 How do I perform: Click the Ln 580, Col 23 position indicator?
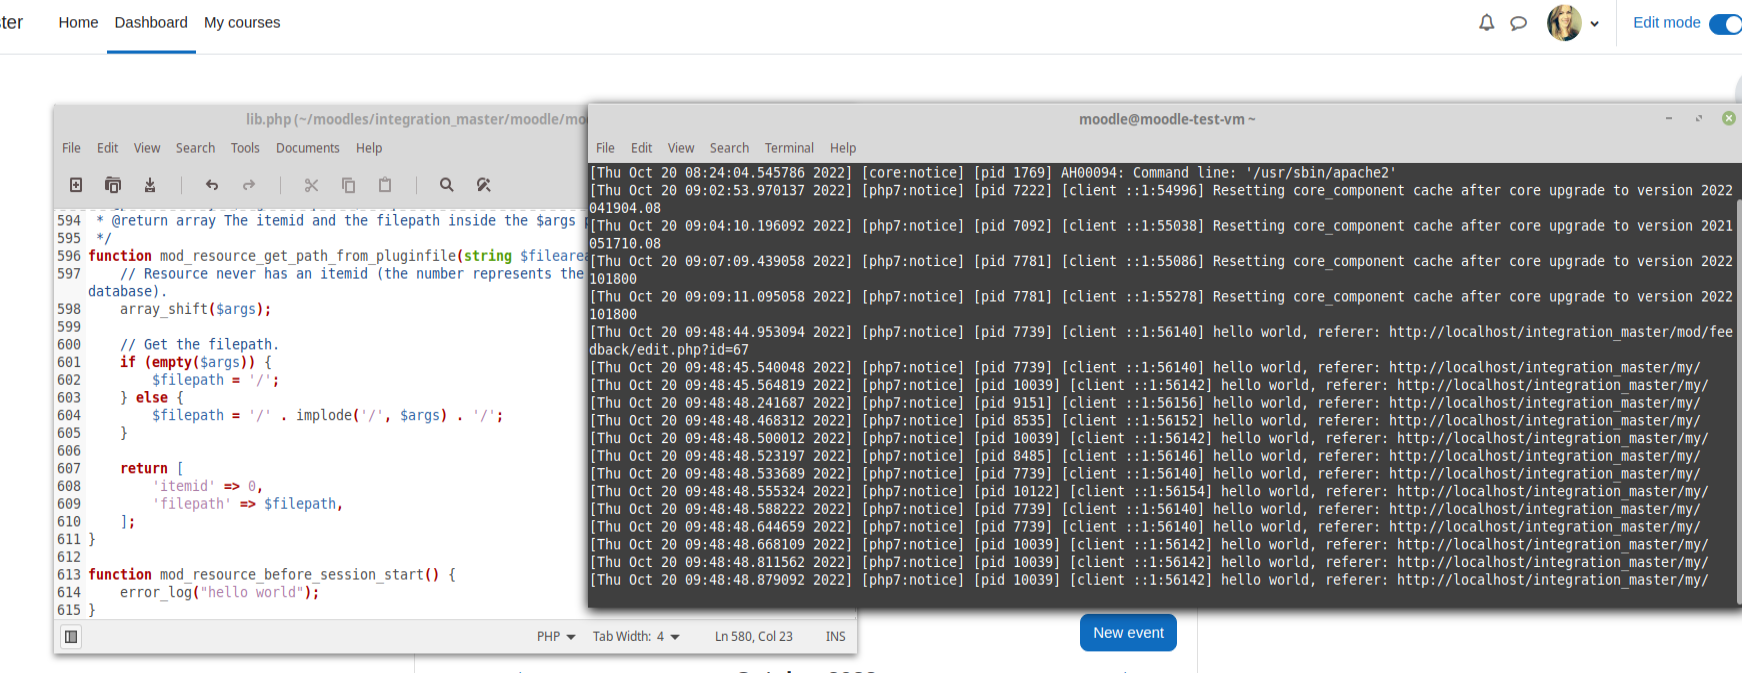click(x=753, y=637)
